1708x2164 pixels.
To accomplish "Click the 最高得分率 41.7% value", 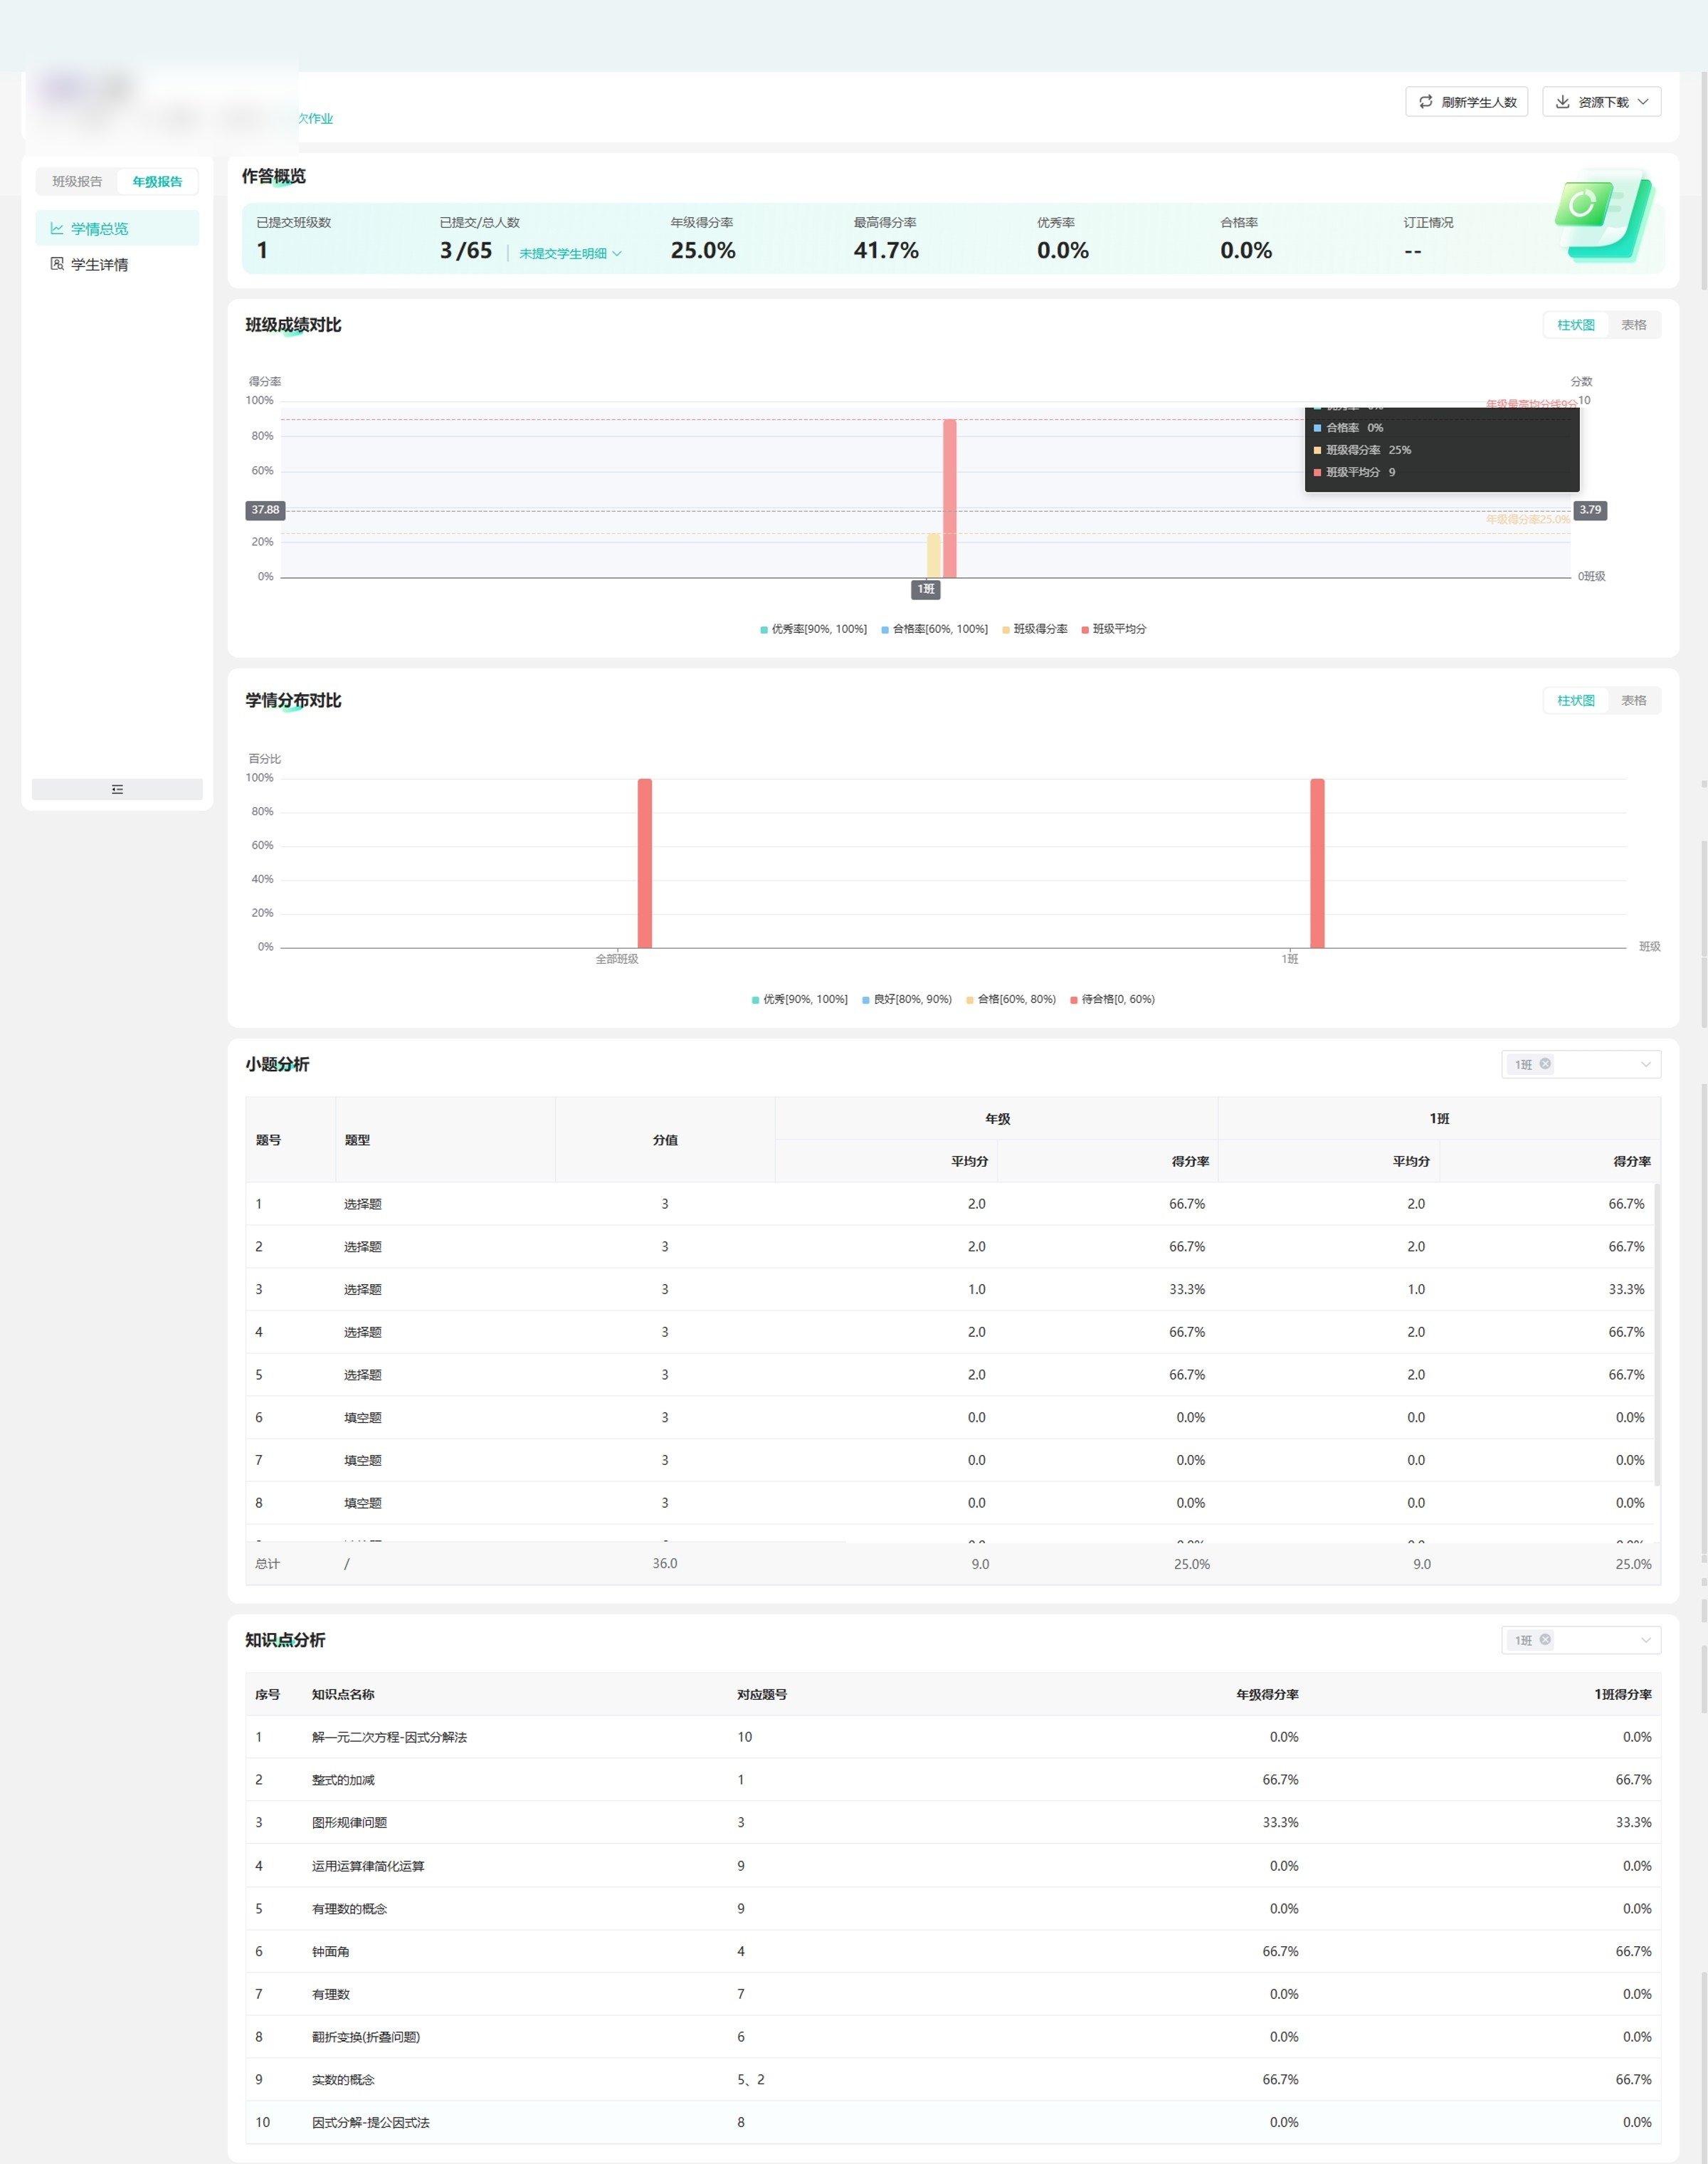I will pyautogui.click(x=886, y=250).
